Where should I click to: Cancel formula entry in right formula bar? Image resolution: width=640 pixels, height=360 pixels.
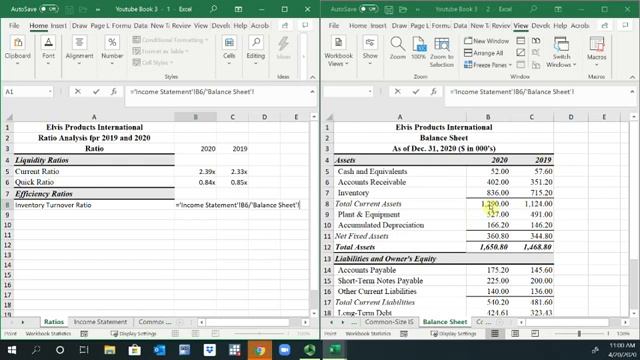coord(398,92)
